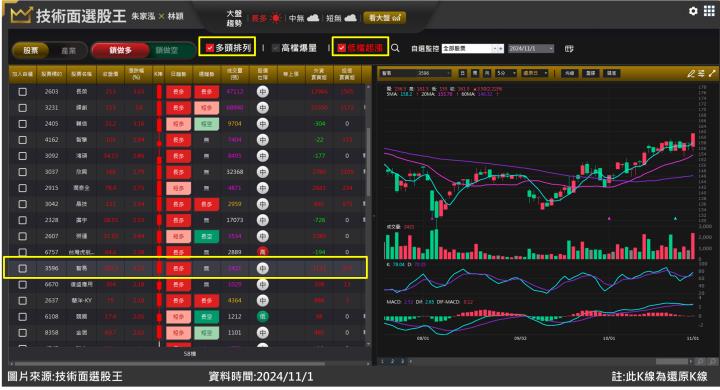Click second button after 還原日 dropdown

click(x=591, y=73)
